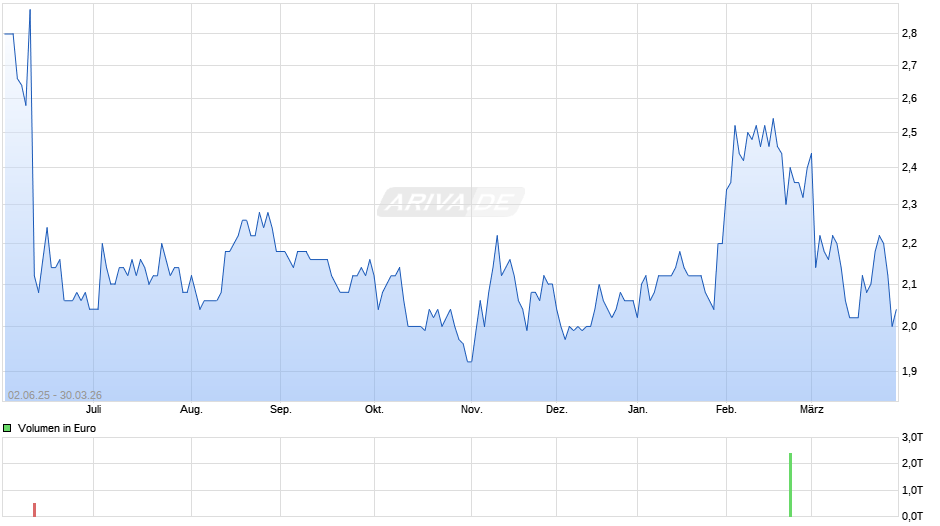This screenshot has height=526, width=940.
Task: Click the 'Sep.' month axis label
Action: 281,410
